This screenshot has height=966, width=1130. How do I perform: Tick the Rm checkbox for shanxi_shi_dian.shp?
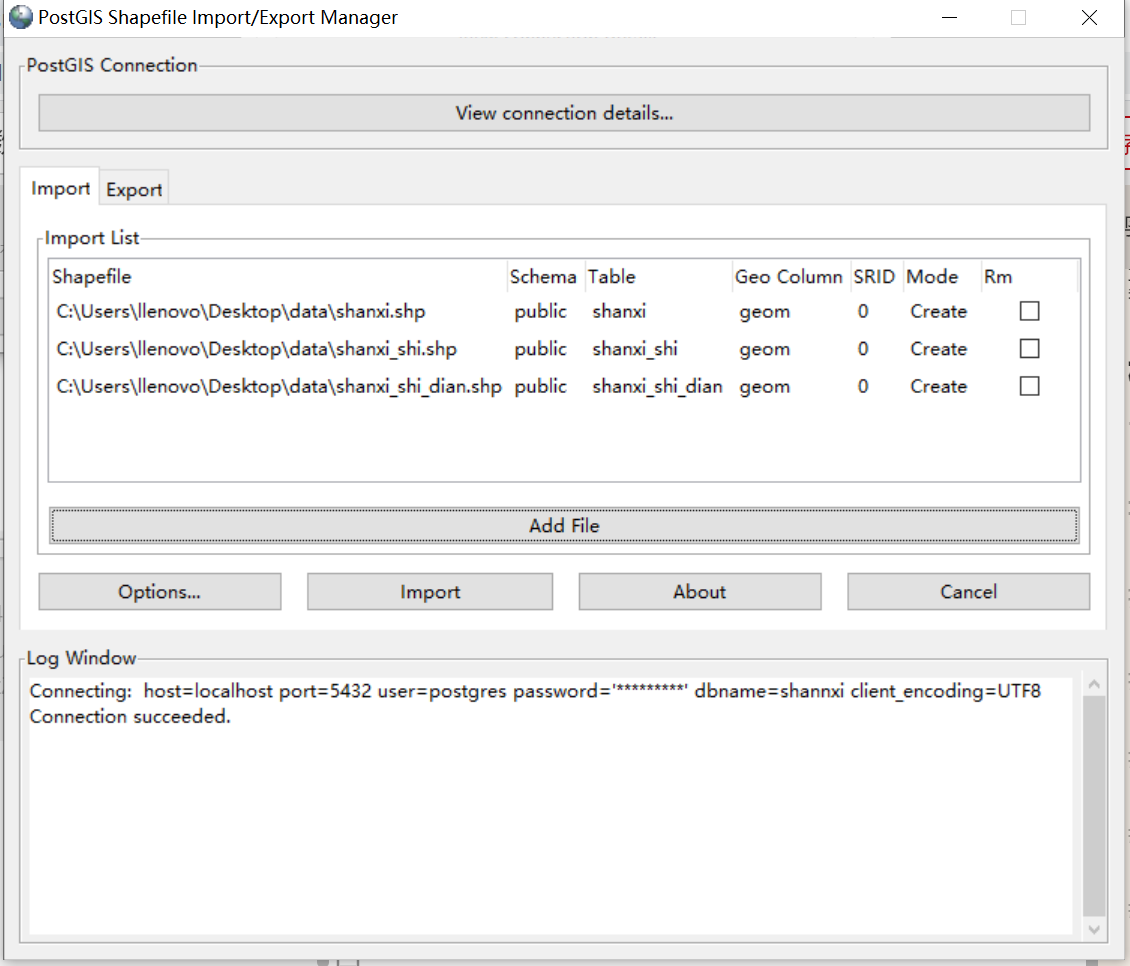[x=1029, y=386]
